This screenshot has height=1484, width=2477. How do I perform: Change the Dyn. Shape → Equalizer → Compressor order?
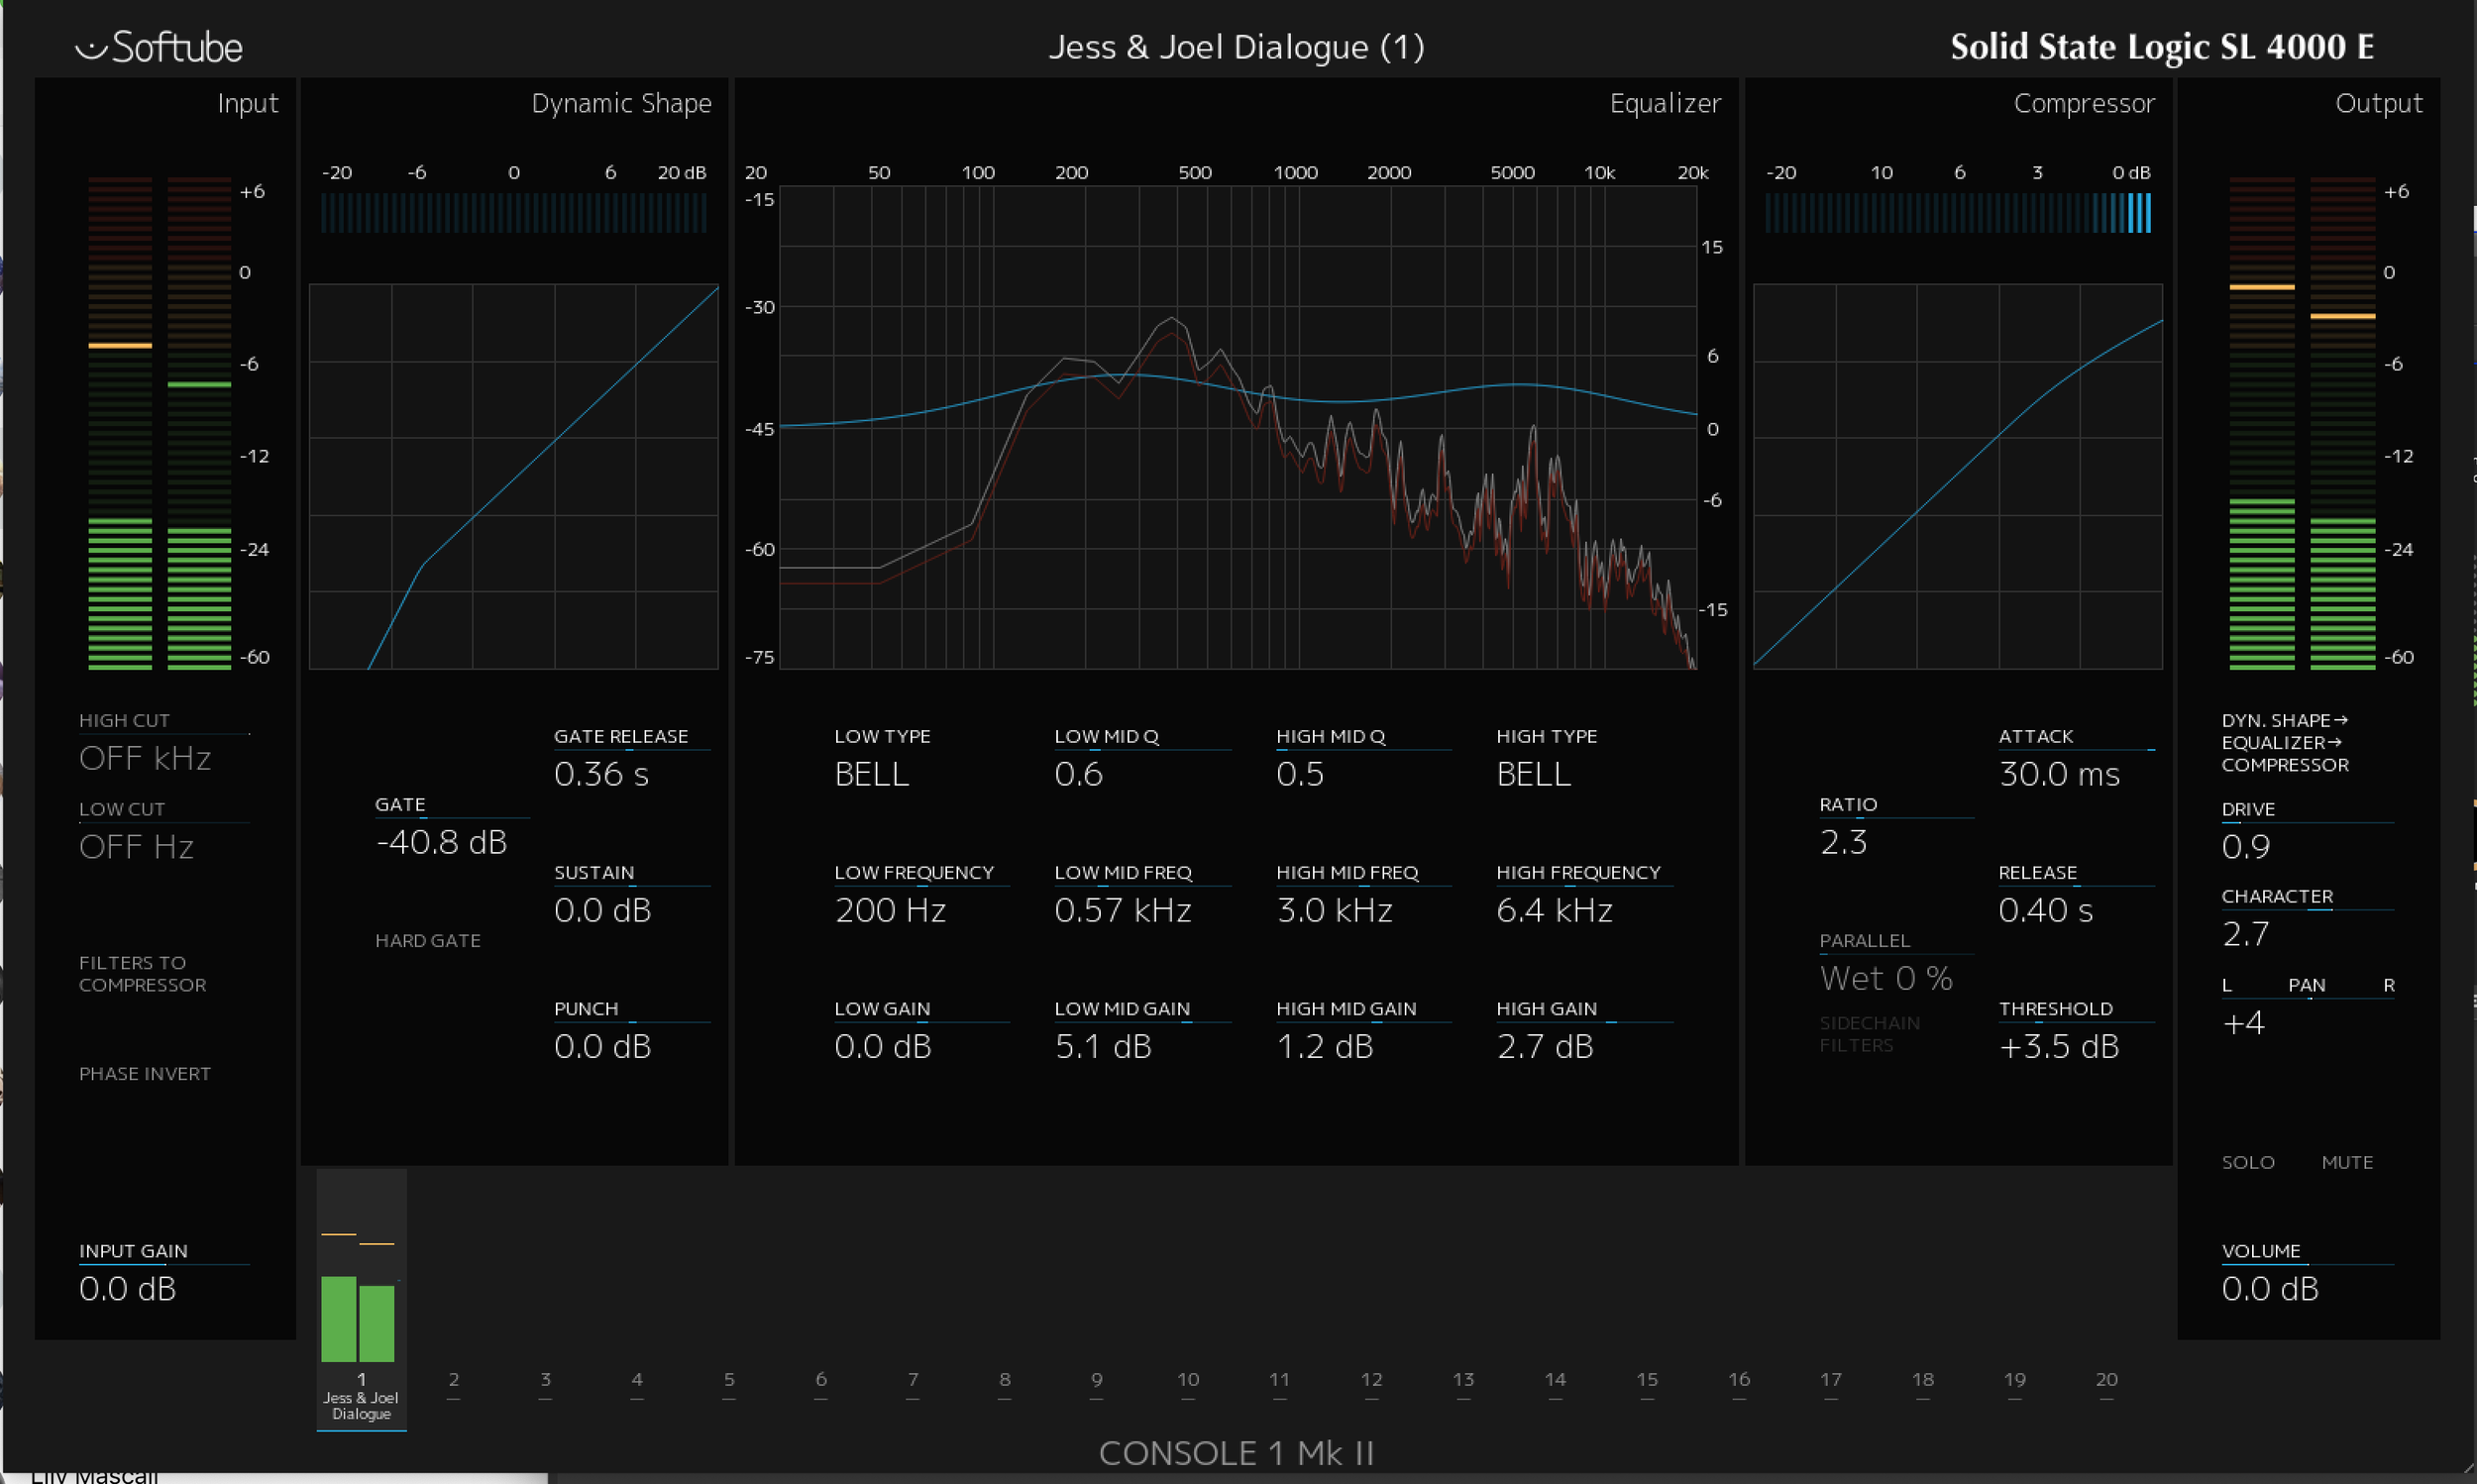pyautogui.click(x=2285, y=742)
